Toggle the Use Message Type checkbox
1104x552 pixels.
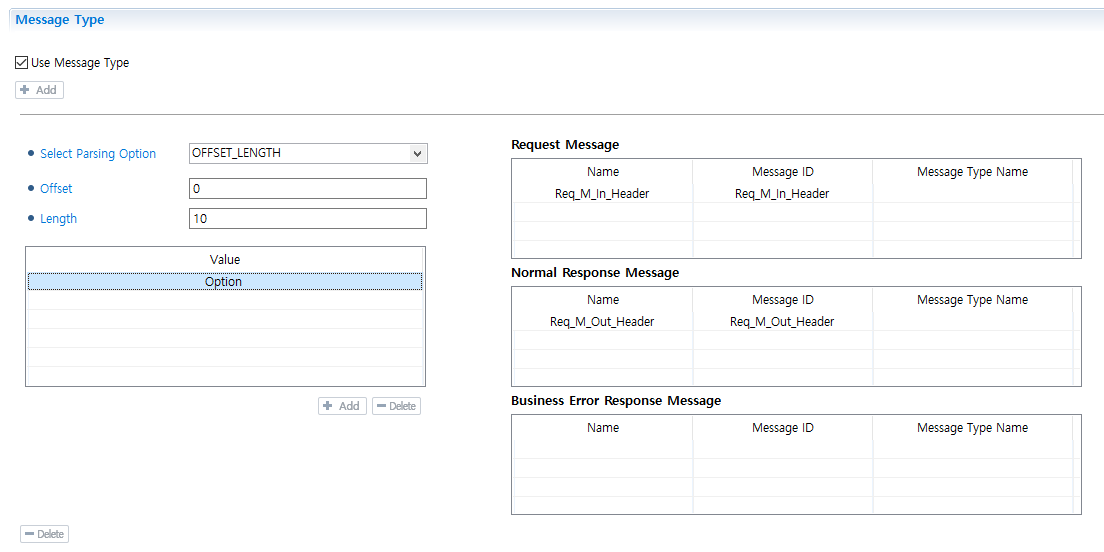point(22,63)
